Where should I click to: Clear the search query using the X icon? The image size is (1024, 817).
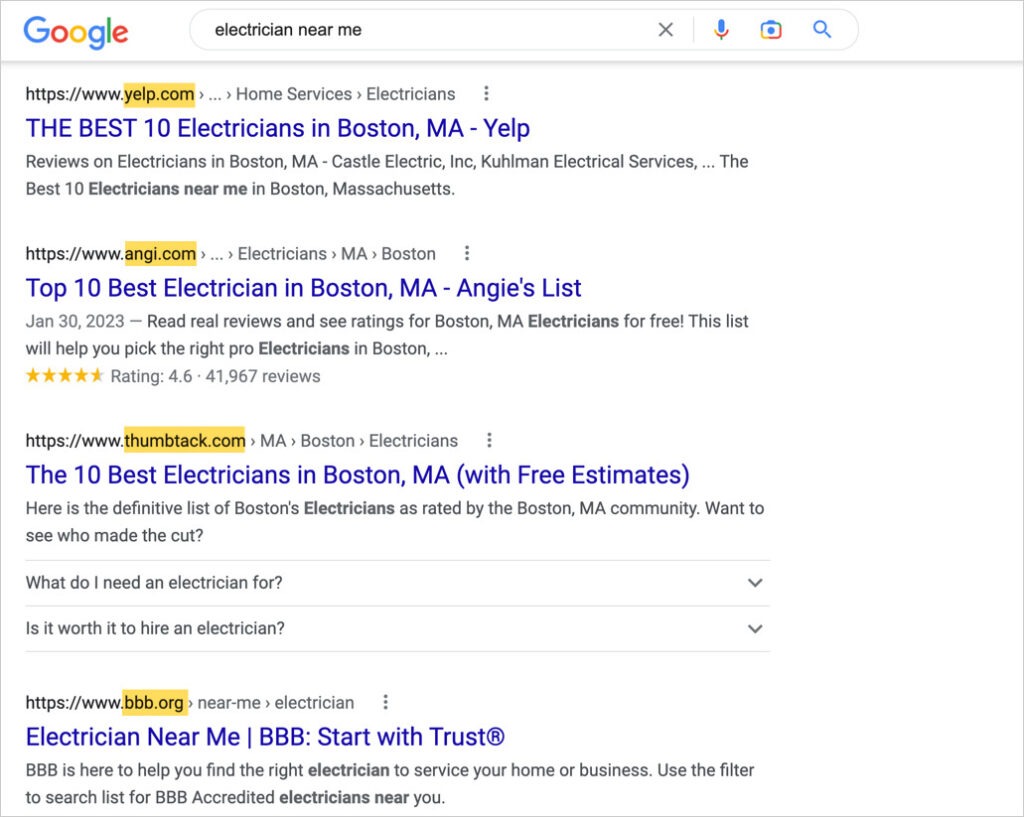point(665,30)
